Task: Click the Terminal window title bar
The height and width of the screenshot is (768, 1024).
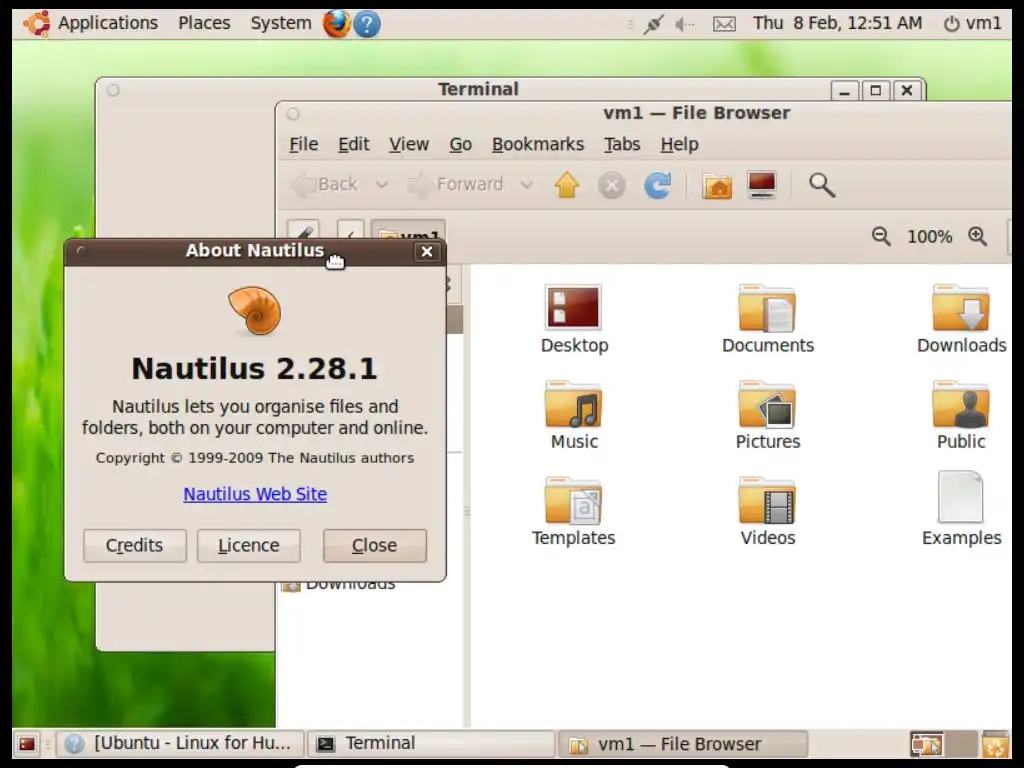Action: tap(478, 89)
